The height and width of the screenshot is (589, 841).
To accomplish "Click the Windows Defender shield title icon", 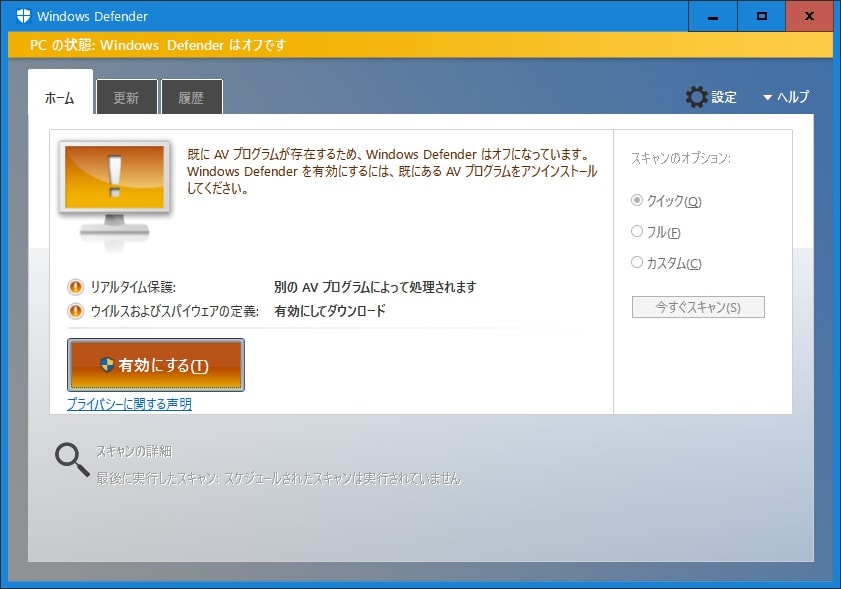I will (x=23, y=16).
